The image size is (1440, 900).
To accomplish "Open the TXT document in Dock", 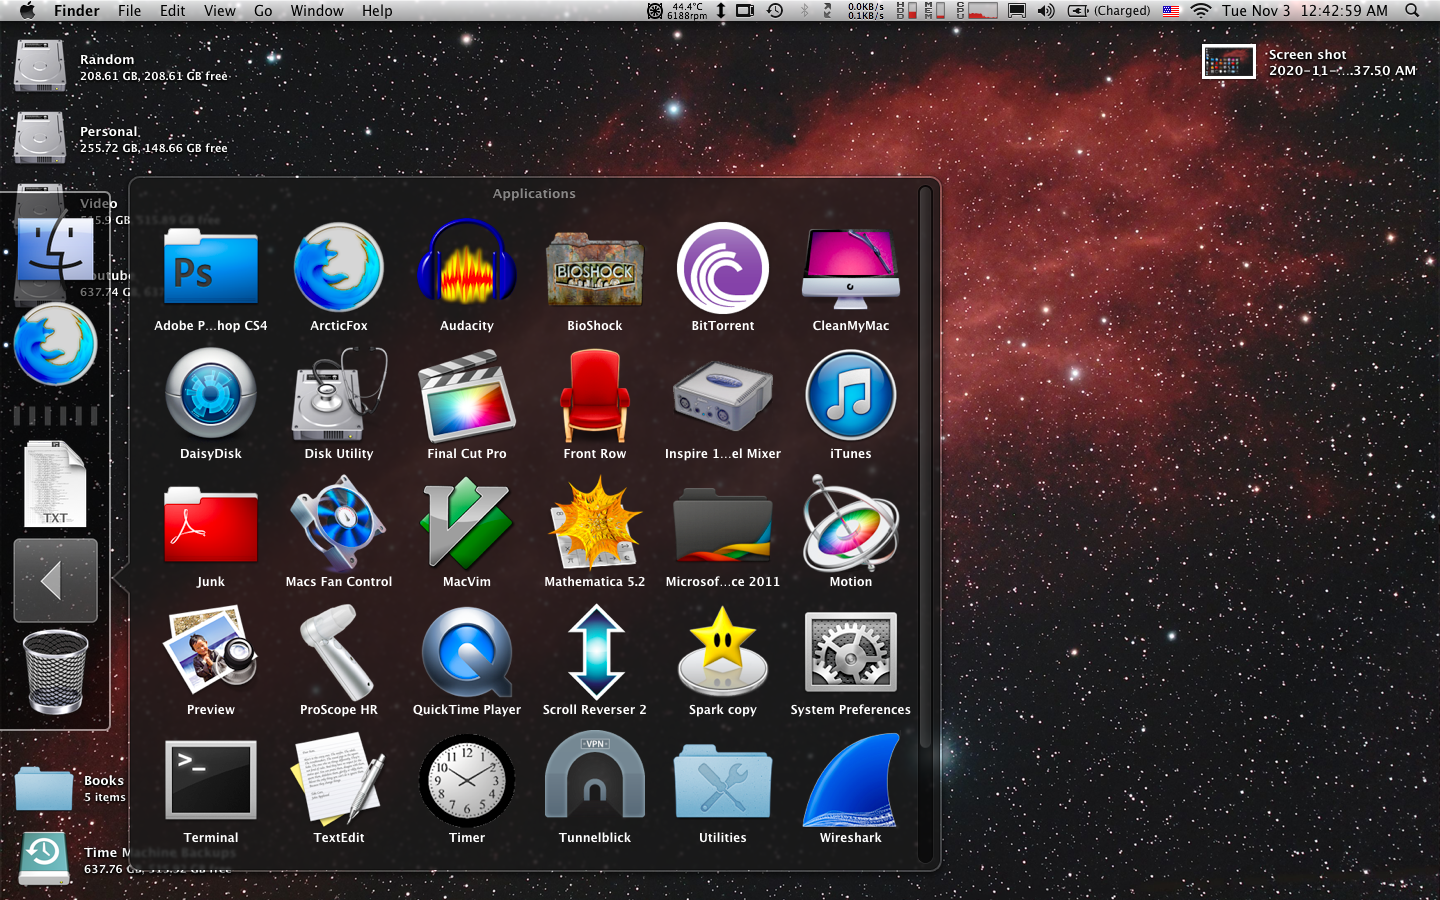I will click(x=55, y=484).
